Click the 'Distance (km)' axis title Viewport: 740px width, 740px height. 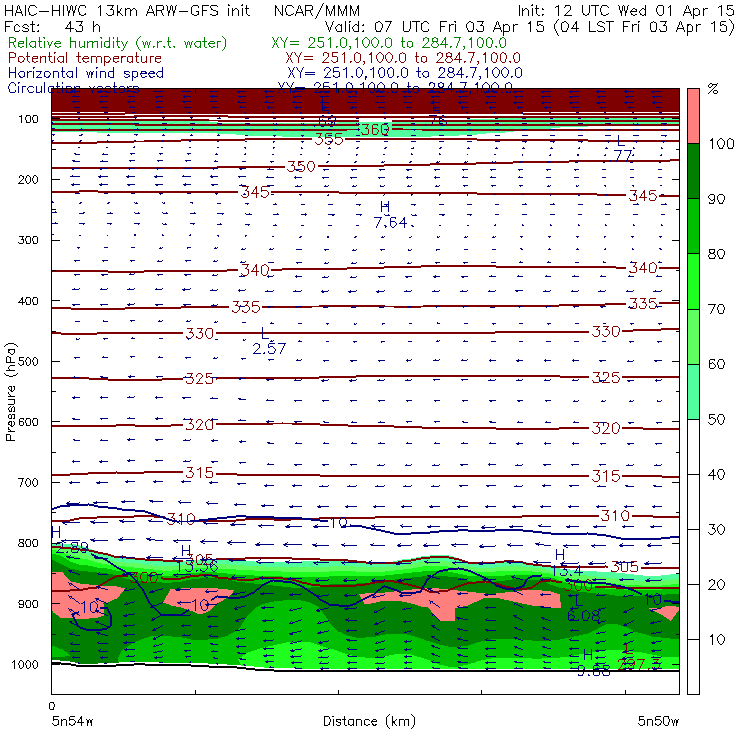coord(369,721)
